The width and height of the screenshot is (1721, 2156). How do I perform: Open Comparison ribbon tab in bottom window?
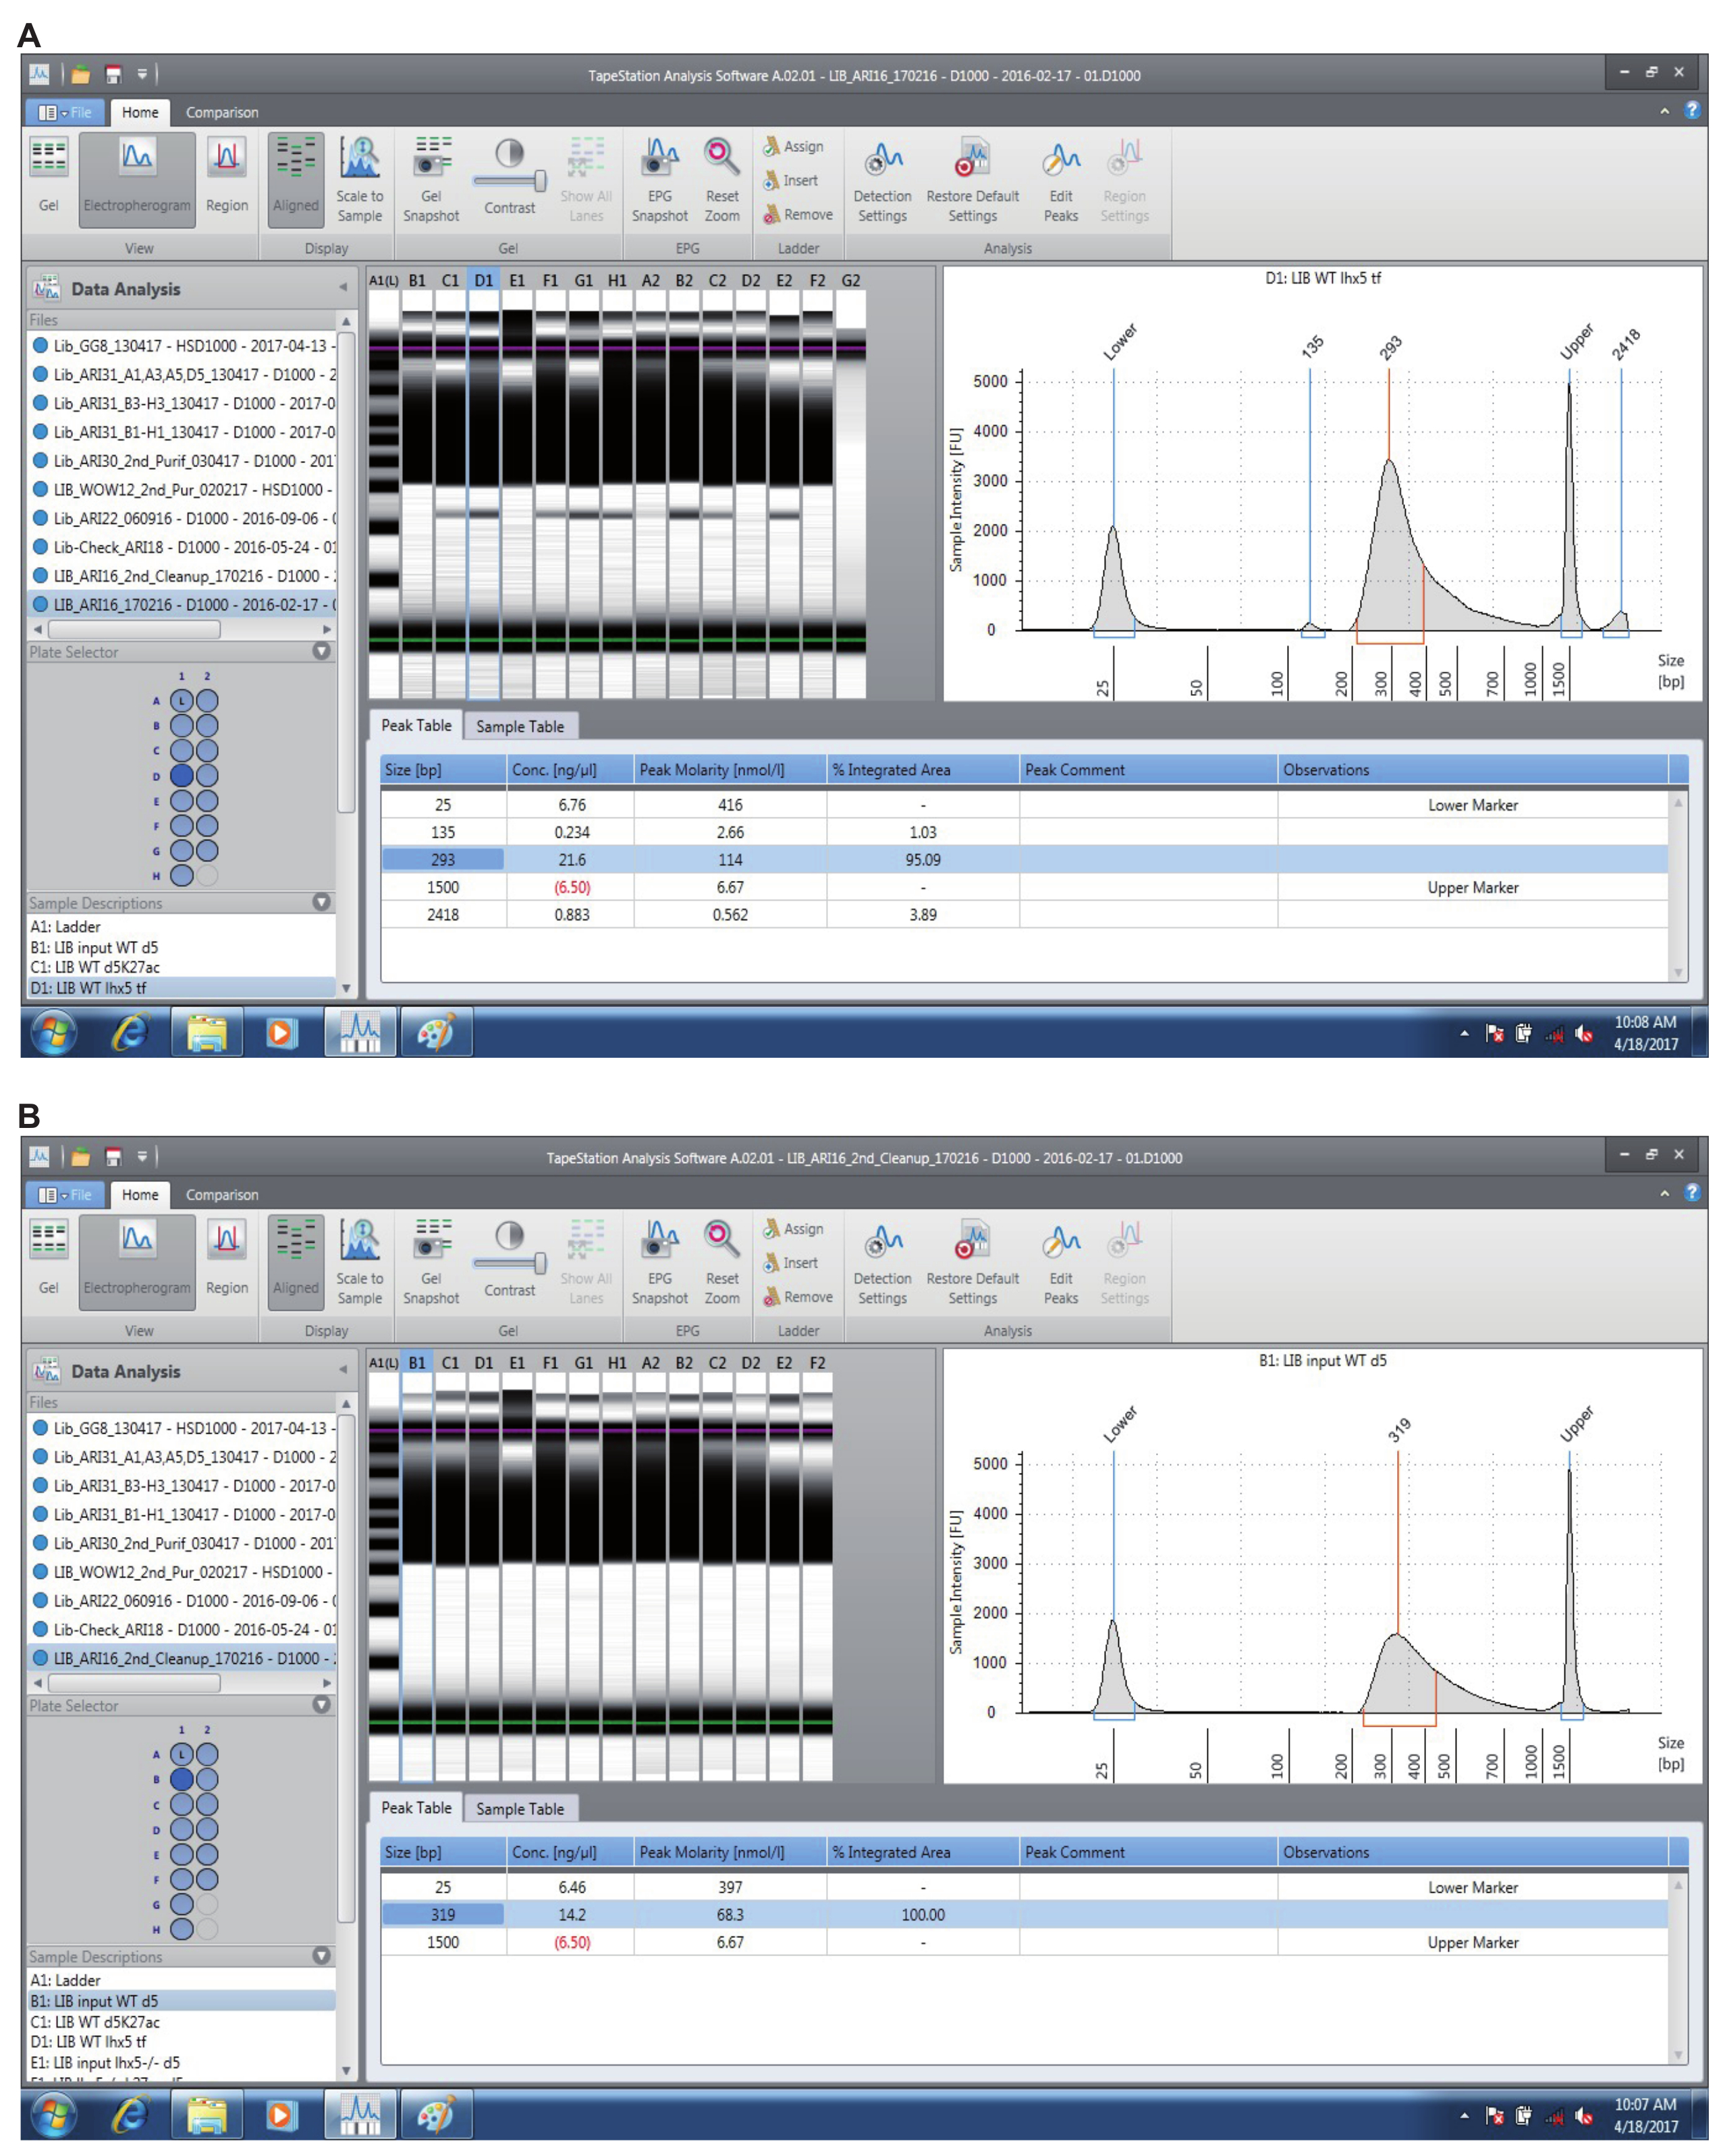[x=221, y=1194]
